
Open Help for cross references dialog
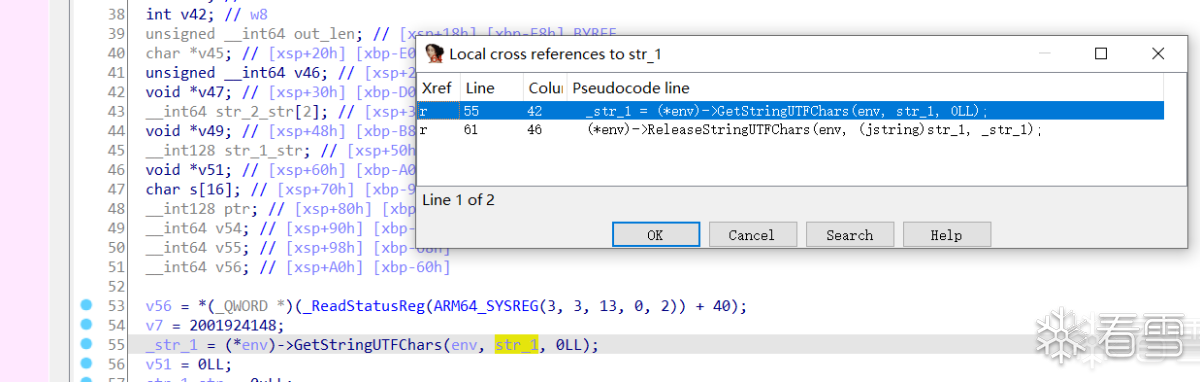946,235
